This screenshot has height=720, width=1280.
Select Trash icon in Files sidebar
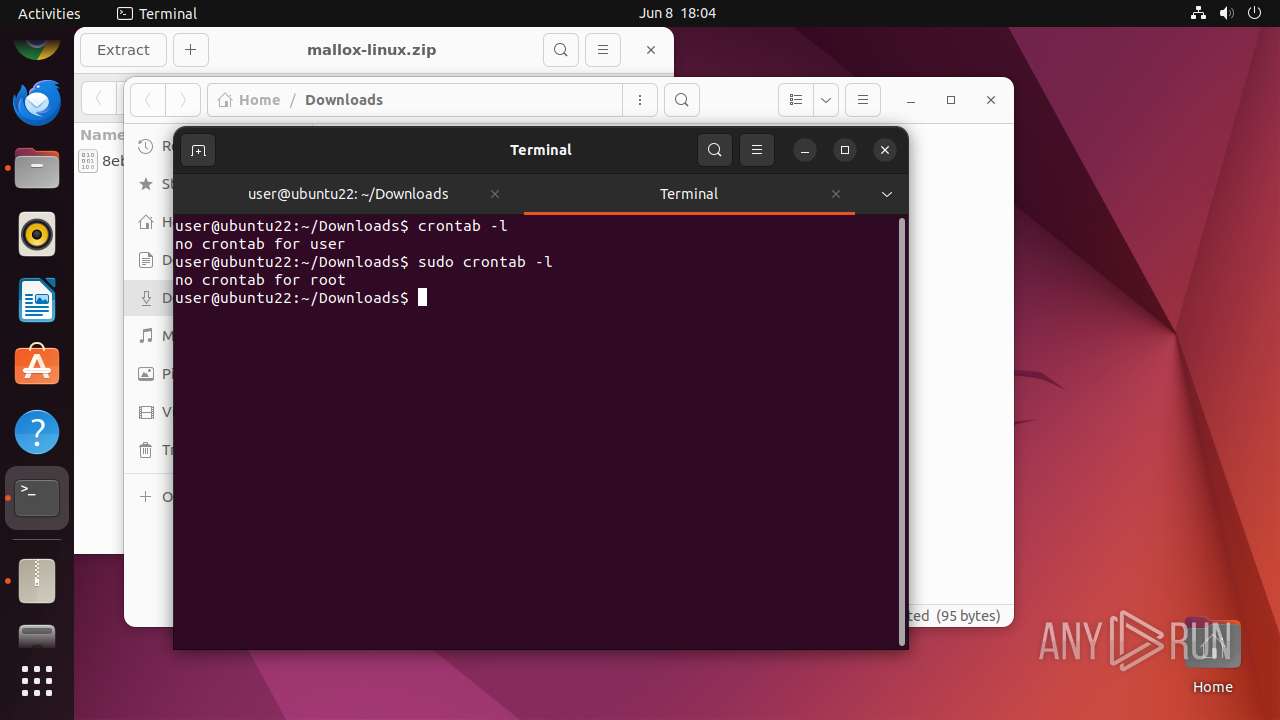(x=146, y=450)
